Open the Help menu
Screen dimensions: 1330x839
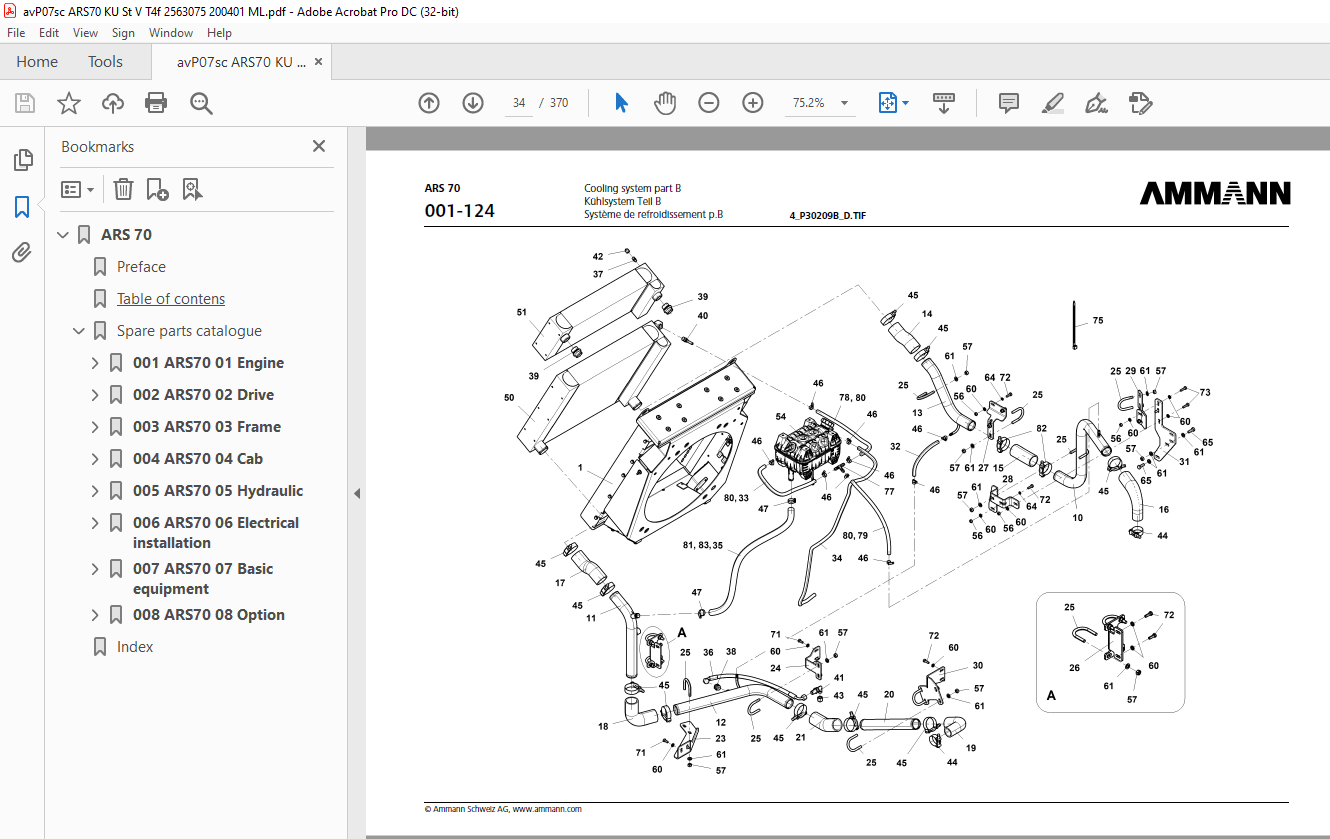tap(219, 33)
